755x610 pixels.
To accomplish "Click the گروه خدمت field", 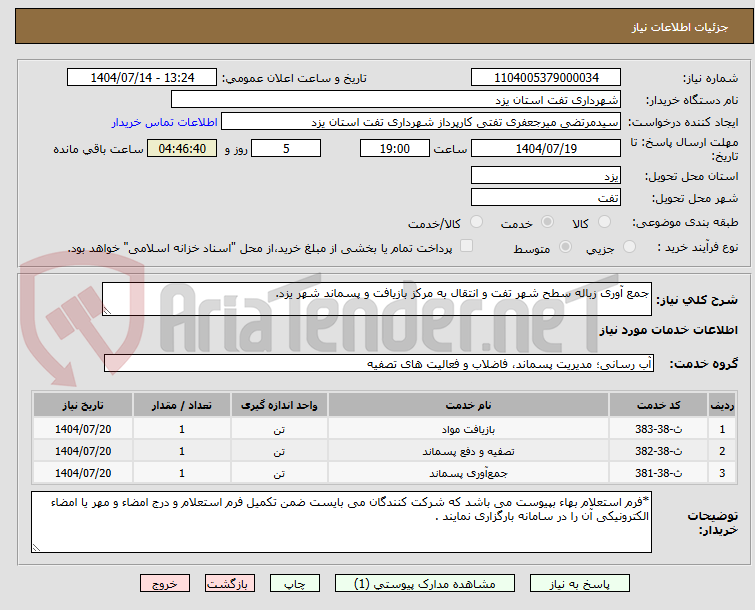I will (x=379, y=363).
